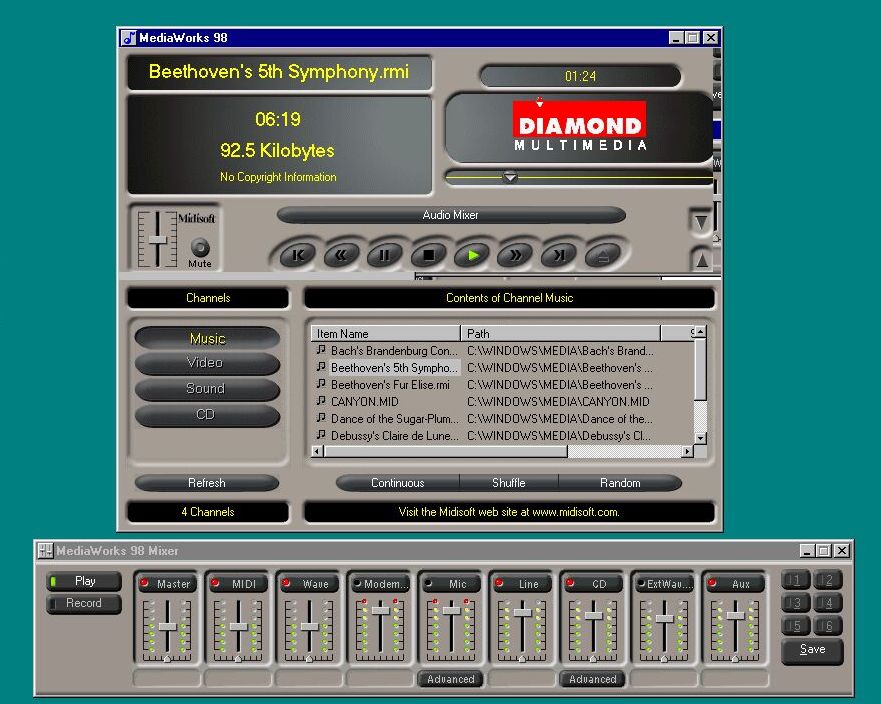Load mixer preset 3
The width and height of the screenshot is (881, 704).
(x=796, y=603)
